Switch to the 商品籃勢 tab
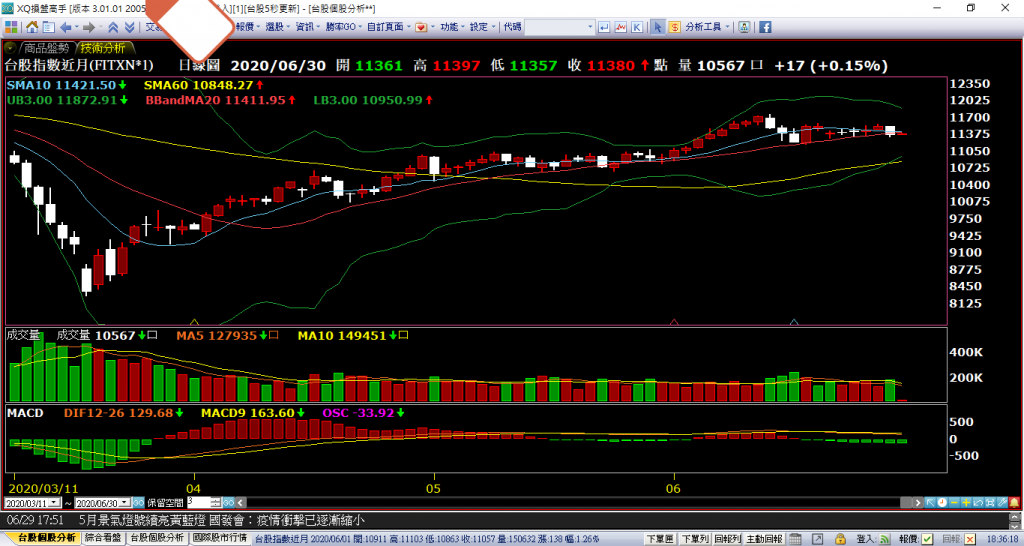This screenshot has width=1024, height=546. pyautogui.click(x=47, y=47)
